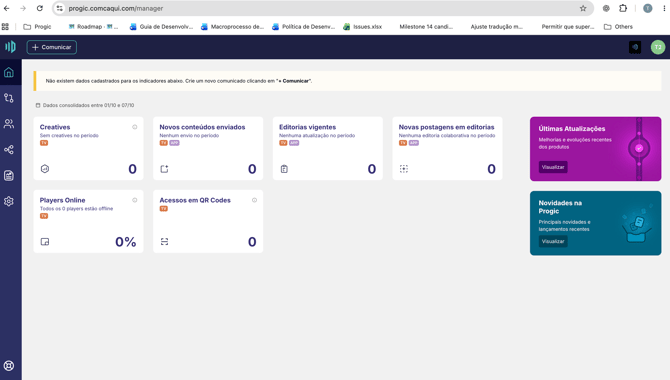The width and height of the screenshot is (670, 380).
Task: Click Visualizar in Novidades na Progic banner
Action: coord(553,241)
